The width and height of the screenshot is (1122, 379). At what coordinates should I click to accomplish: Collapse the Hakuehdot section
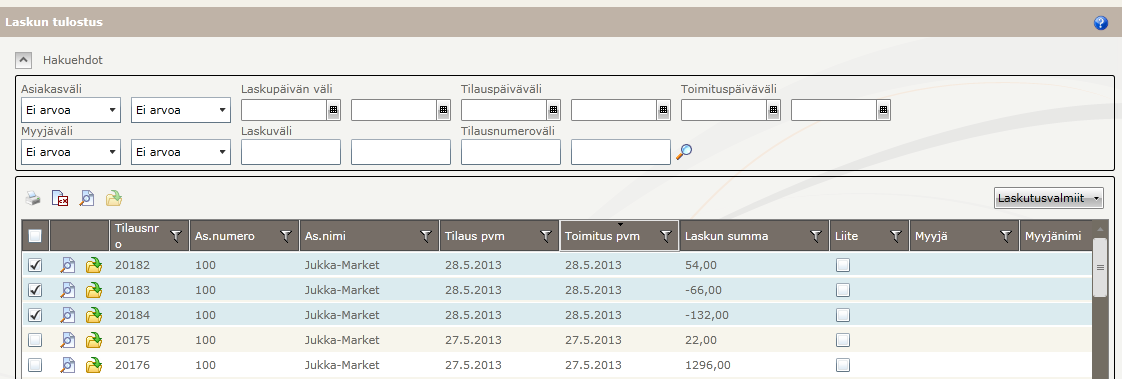[24, 60]
